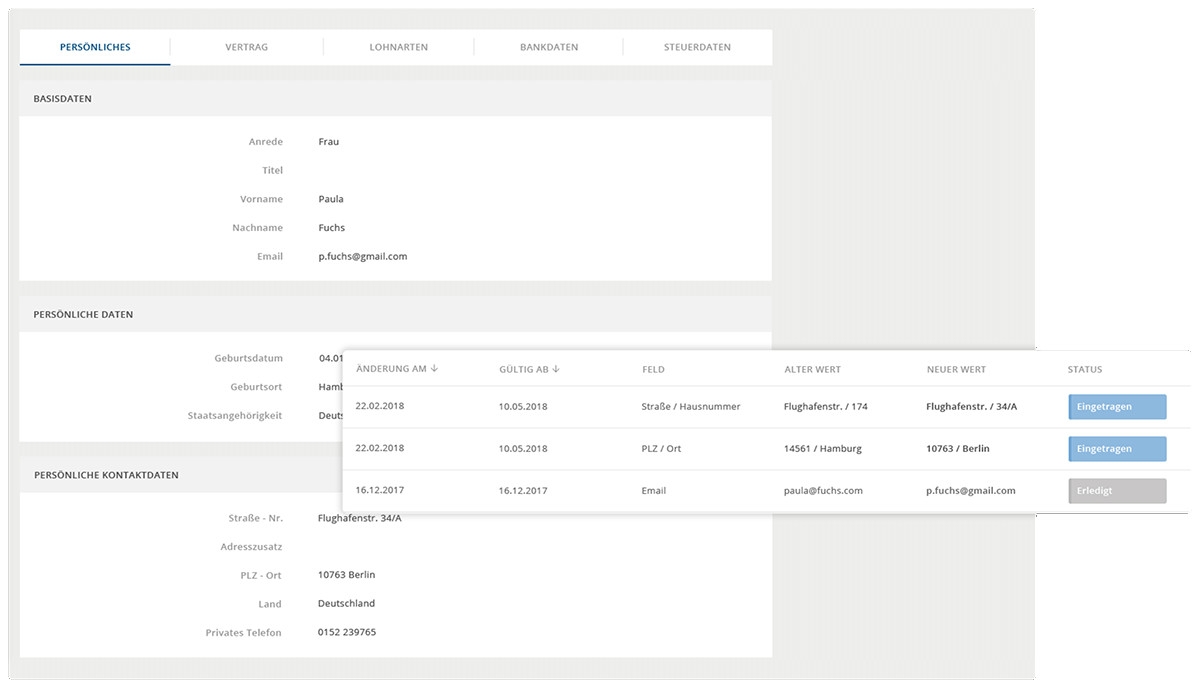Screen dimensions: 1200x688
Task: Click the Straße value Flughafenstr. 34/A
Action: point(359,518)
